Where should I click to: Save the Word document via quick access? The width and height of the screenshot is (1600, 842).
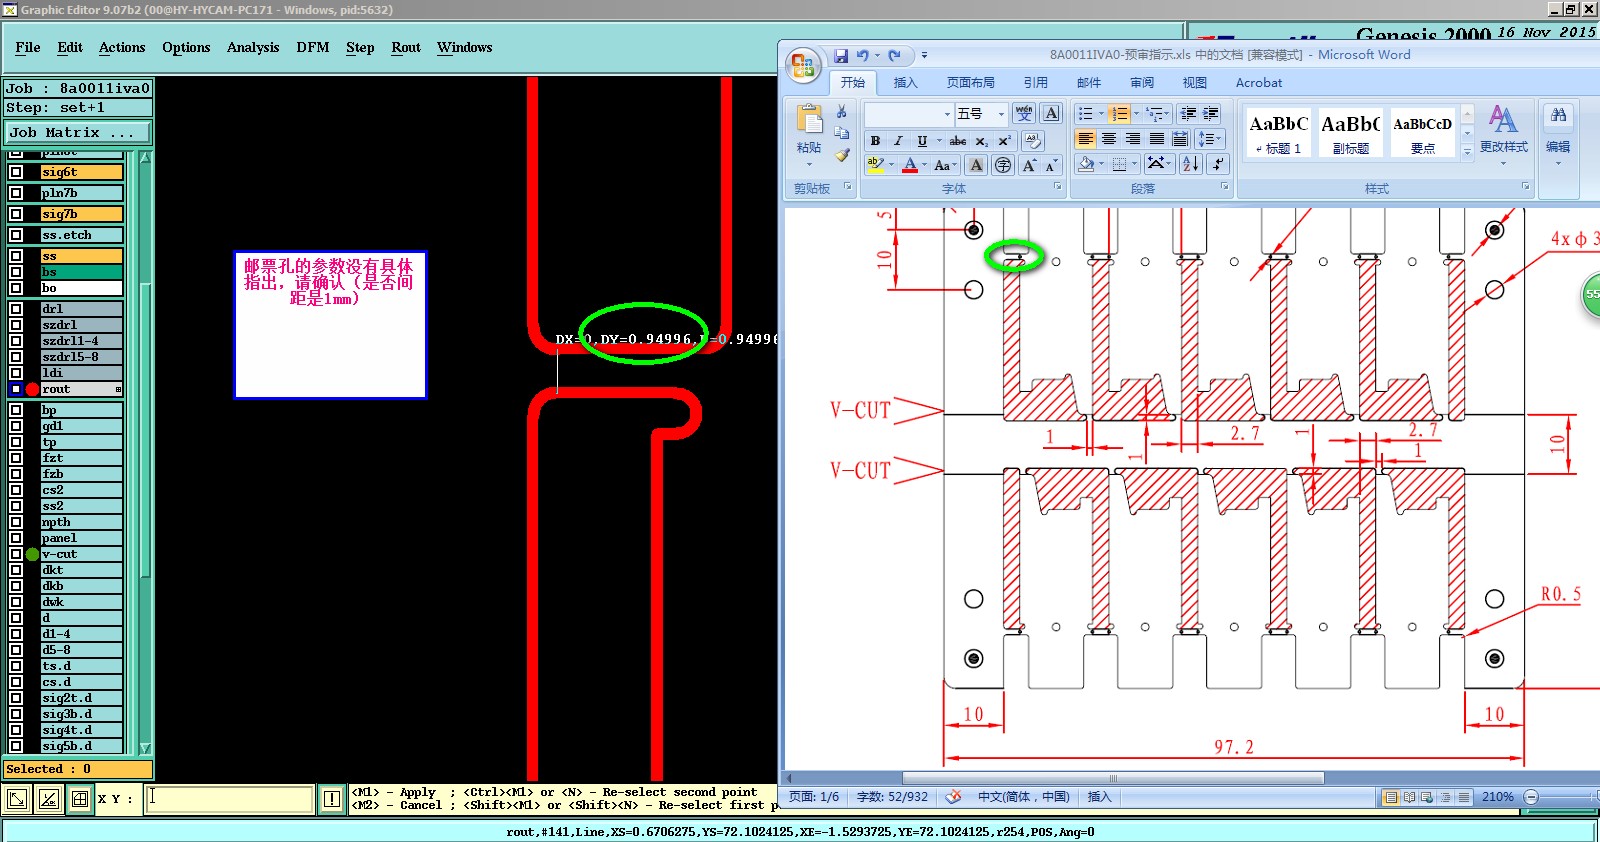tap(841, 56)
